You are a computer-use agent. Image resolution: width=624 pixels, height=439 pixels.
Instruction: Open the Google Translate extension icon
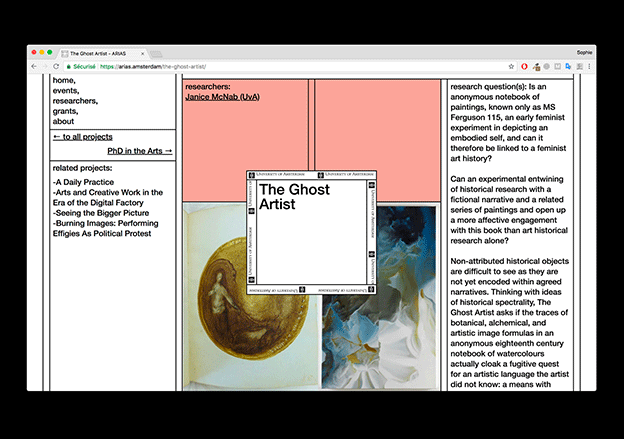(567, 66)
